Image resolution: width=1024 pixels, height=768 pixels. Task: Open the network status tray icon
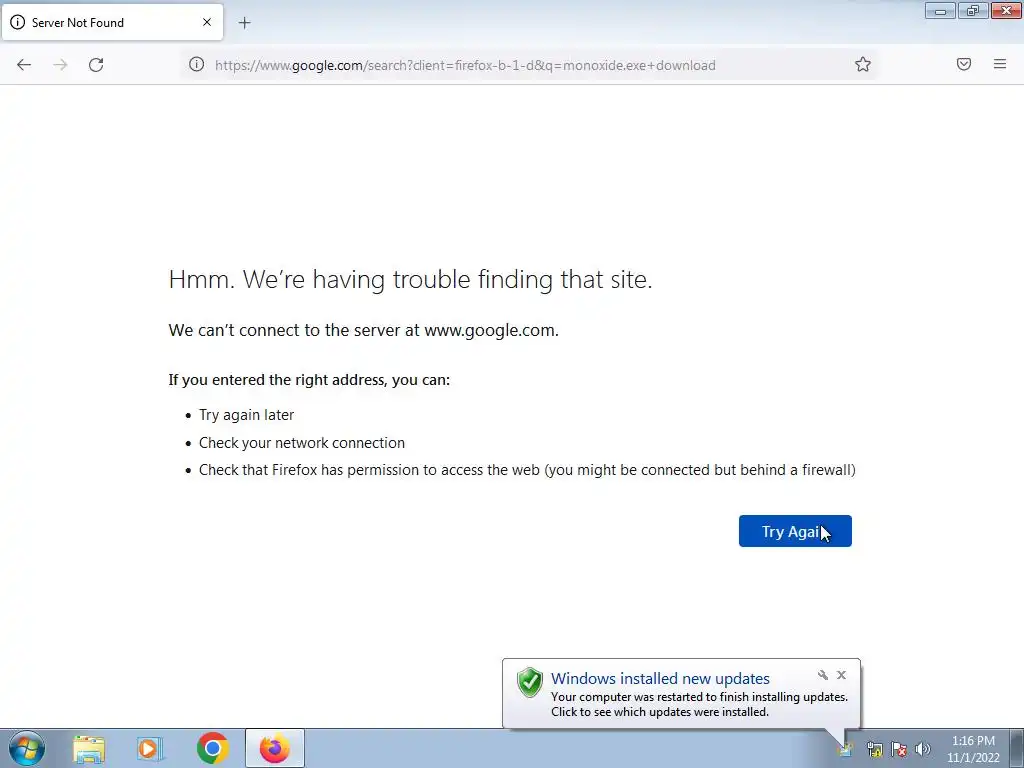[x=874, y=749]
